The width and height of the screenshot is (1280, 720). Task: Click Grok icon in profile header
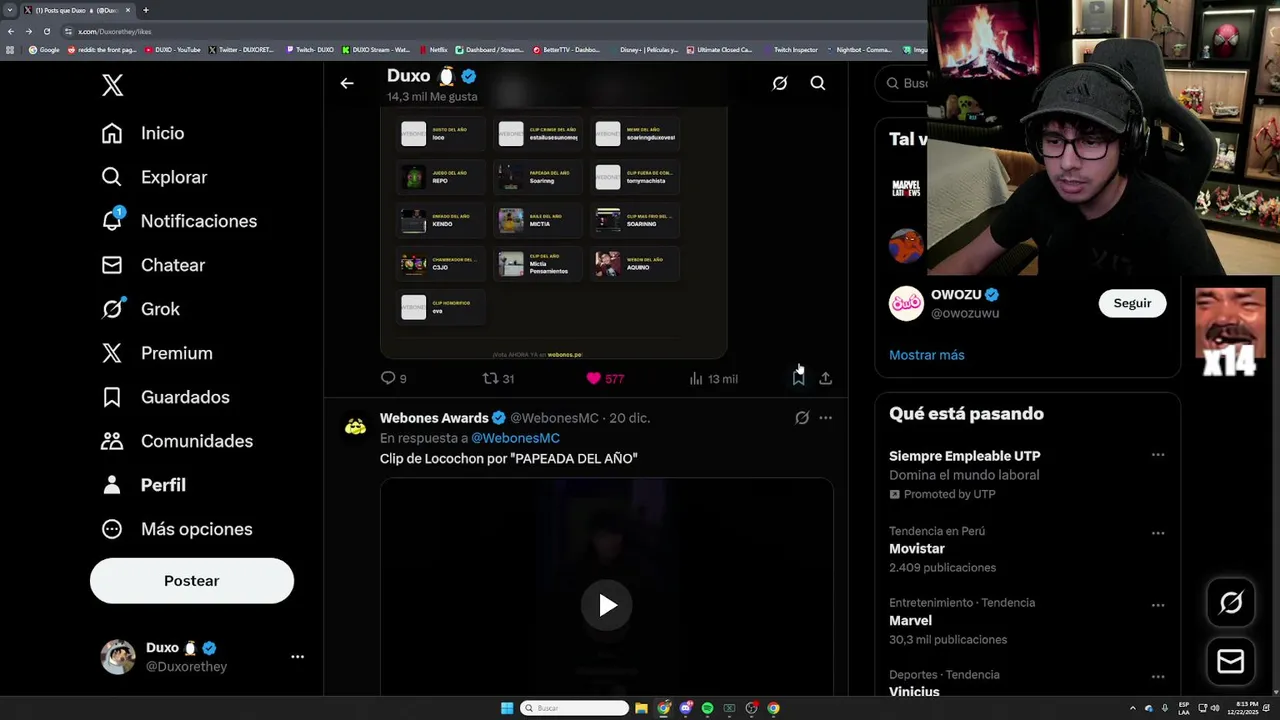[x=780, y=84]
